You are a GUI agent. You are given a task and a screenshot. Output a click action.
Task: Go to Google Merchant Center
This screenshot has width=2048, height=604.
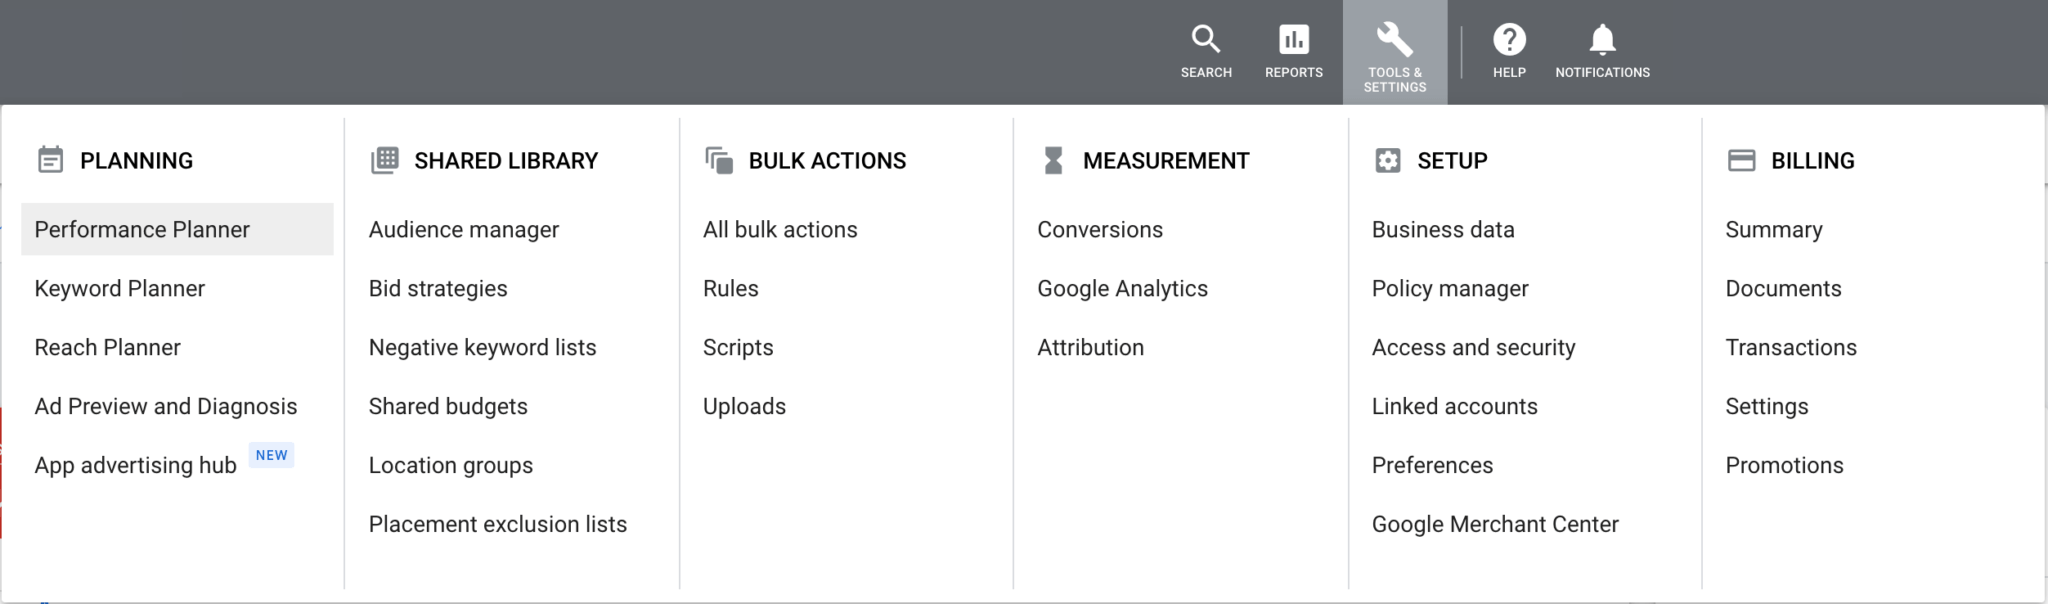tap(1495, 523)
